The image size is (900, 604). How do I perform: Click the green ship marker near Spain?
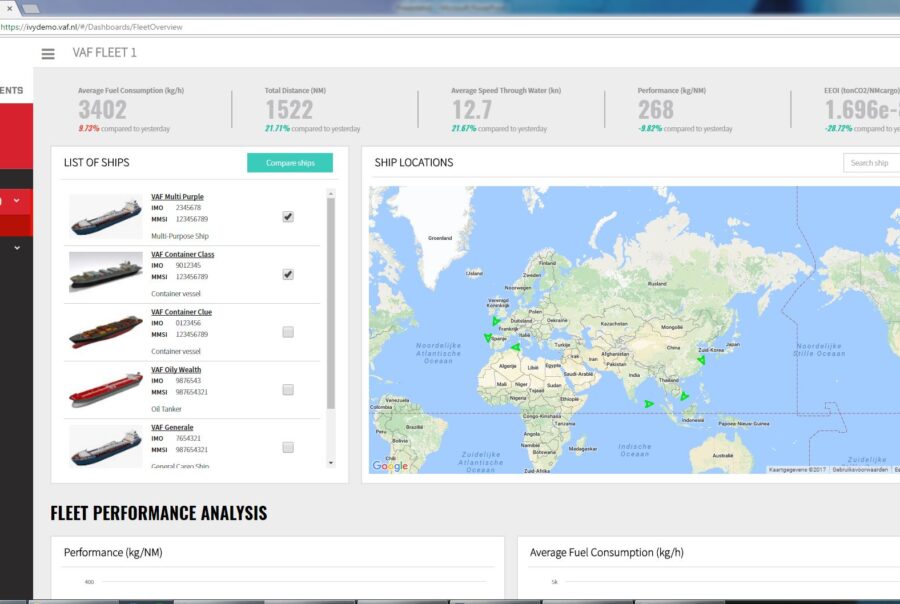(x=488, y=338)
